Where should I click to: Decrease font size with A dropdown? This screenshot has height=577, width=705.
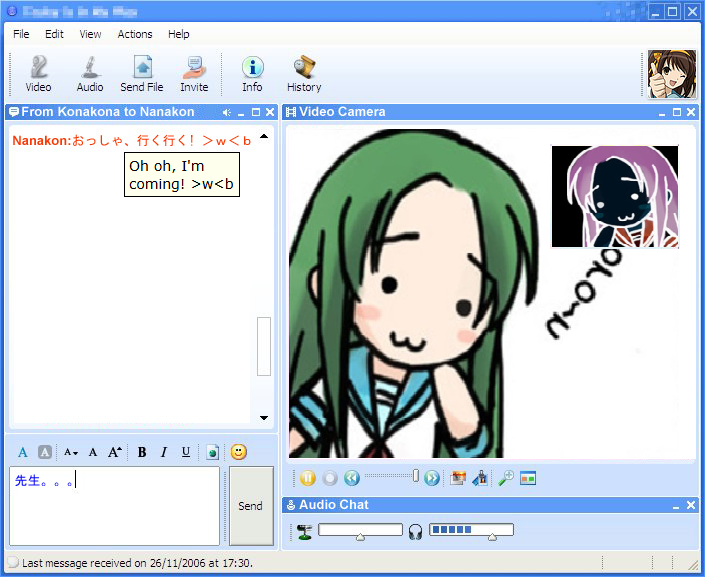click(x=71, y=452)
